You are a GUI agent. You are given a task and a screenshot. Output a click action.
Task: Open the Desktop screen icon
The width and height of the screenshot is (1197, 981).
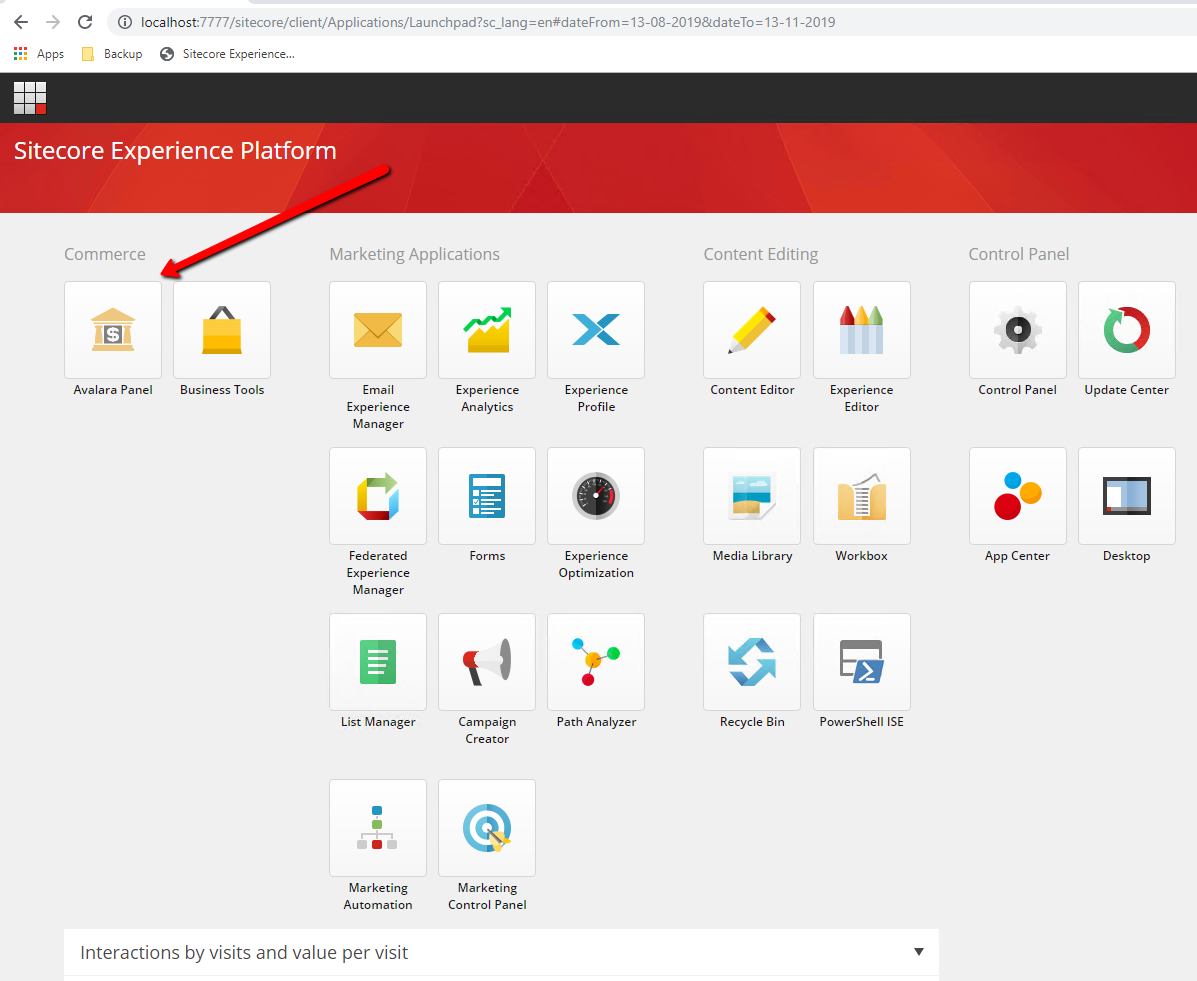(1127, 496)
